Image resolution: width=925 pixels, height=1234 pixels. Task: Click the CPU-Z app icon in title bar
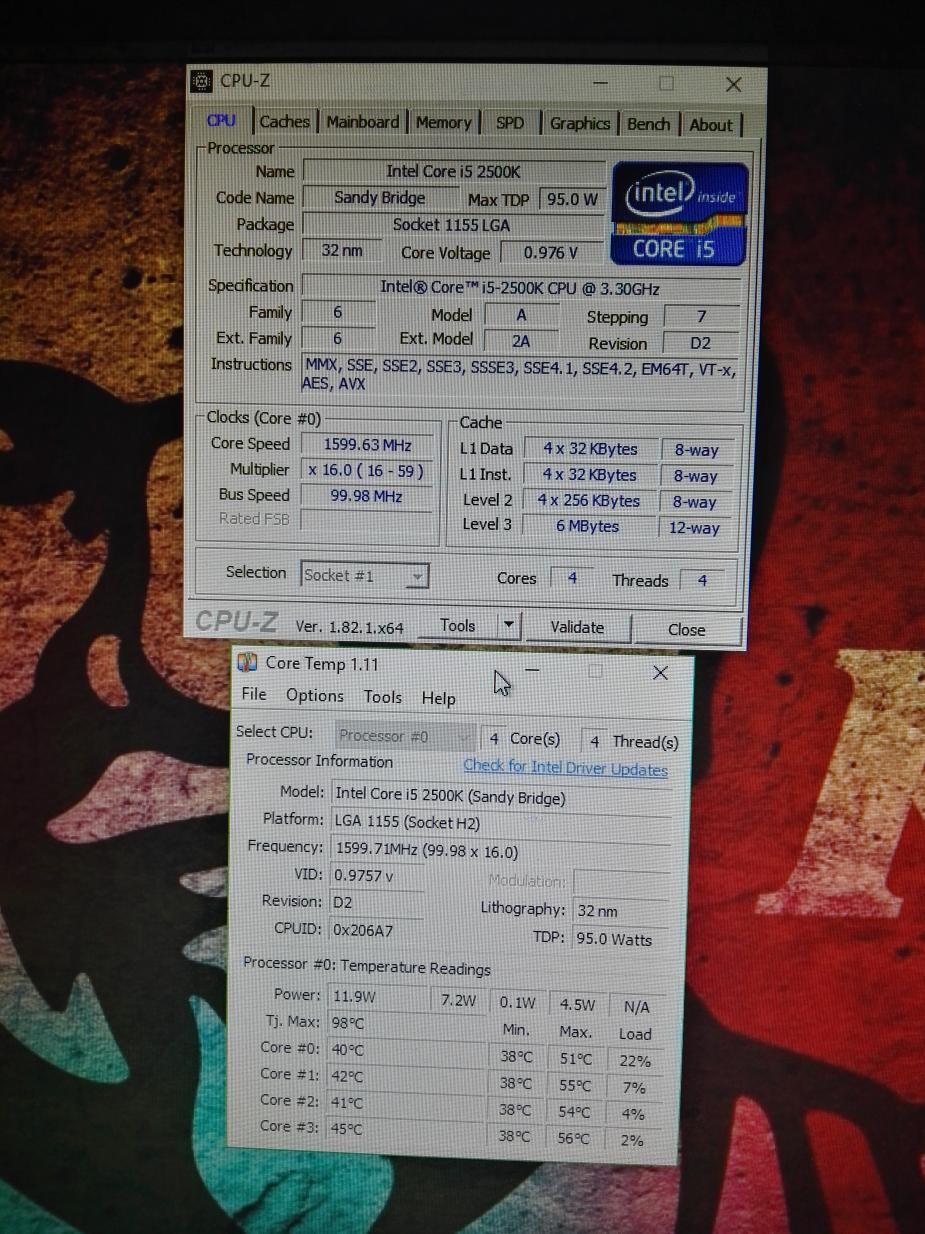tap(201, 81)
